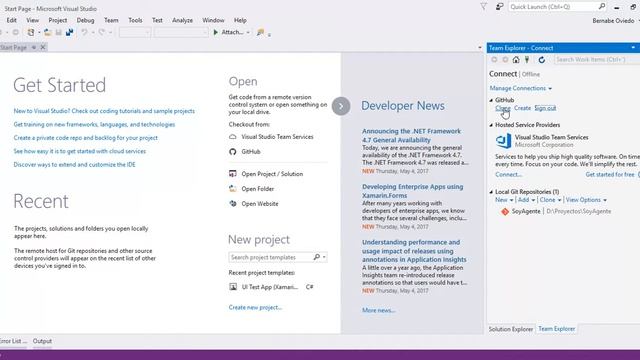Click the Find in Files toolbar icon
The width and height of the screenshot is (640, 360).
260,32
